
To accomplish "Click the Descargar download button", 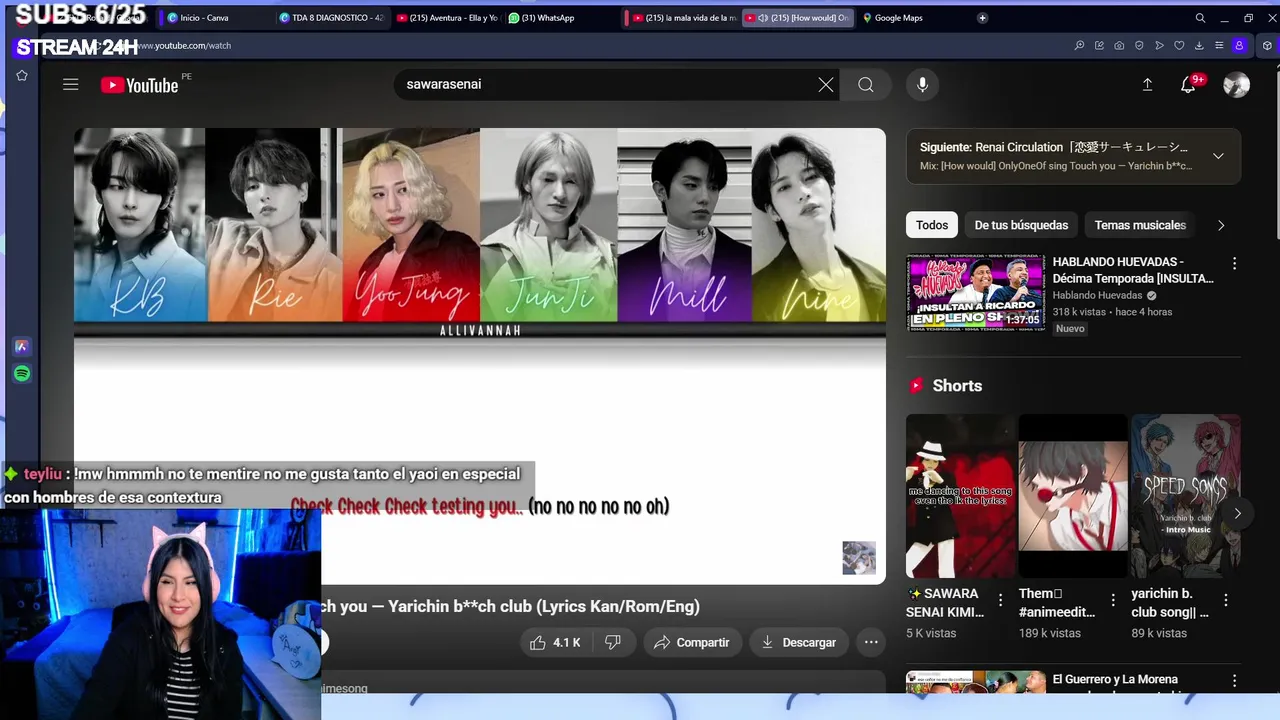I will pyautogui.click(x=798, y=642).
